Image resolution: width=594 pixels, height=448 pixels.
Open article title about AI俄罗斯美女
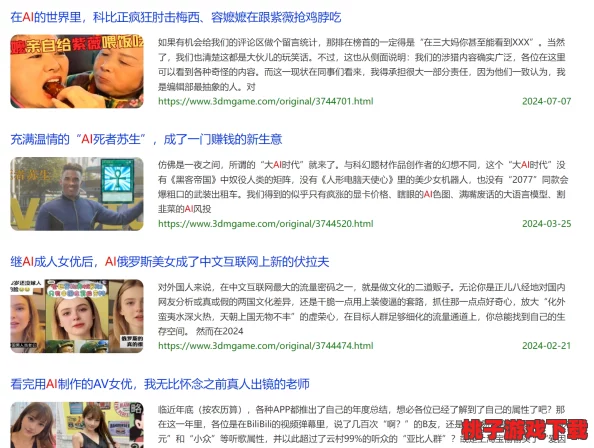point(170,262)
